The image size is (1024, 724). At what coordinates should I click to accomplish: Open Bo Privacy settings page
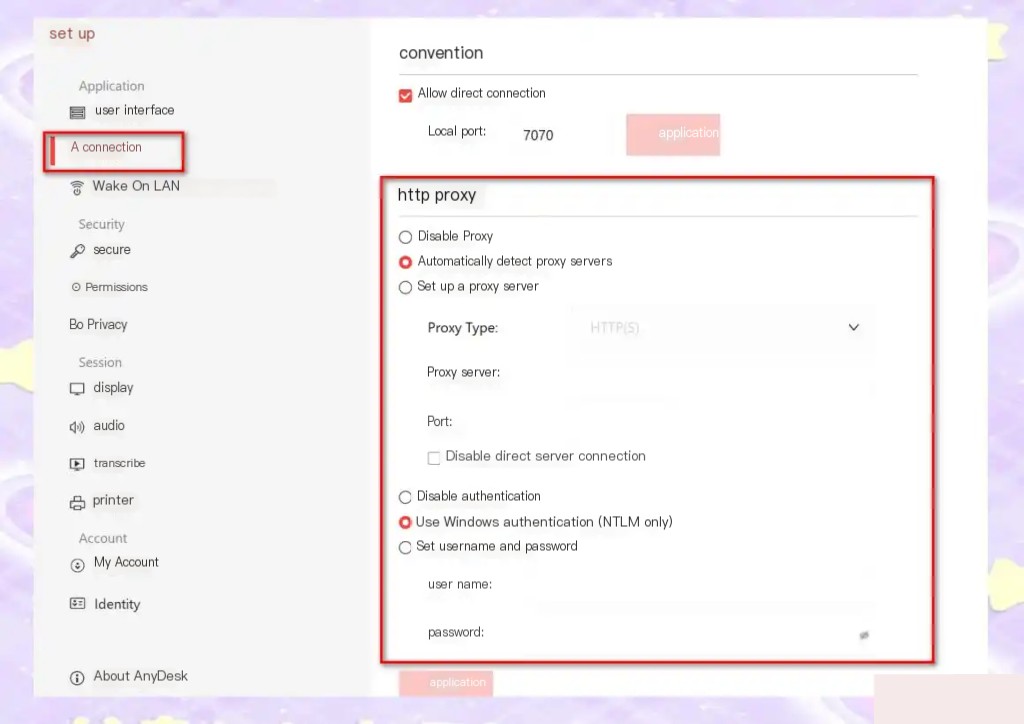[x=98, y=324]
